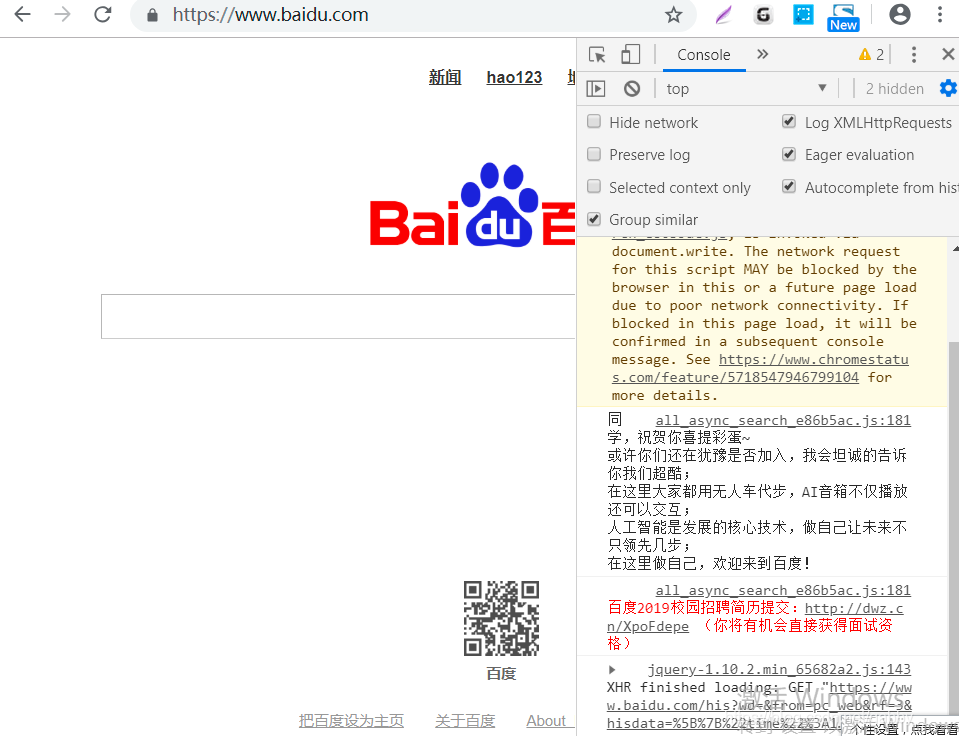Show more DevTools tabs with the chevron
Viewport: 959px width, 736px height.
(x=762, y=54)
